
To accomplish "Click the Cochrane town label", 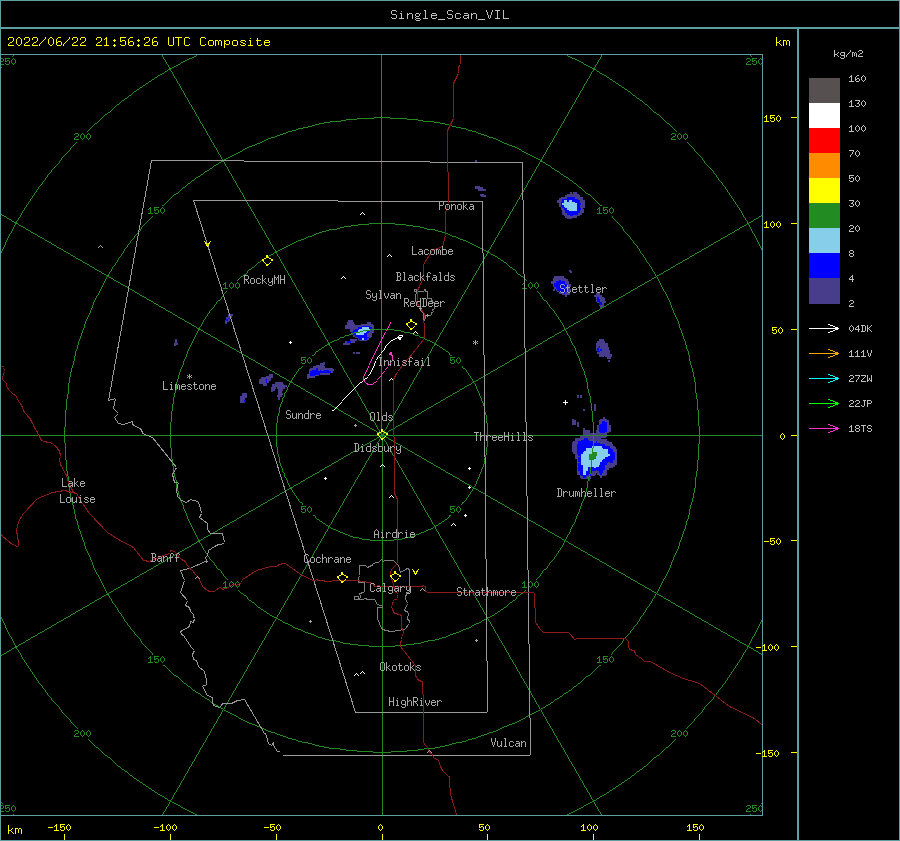I will point(327,559).
